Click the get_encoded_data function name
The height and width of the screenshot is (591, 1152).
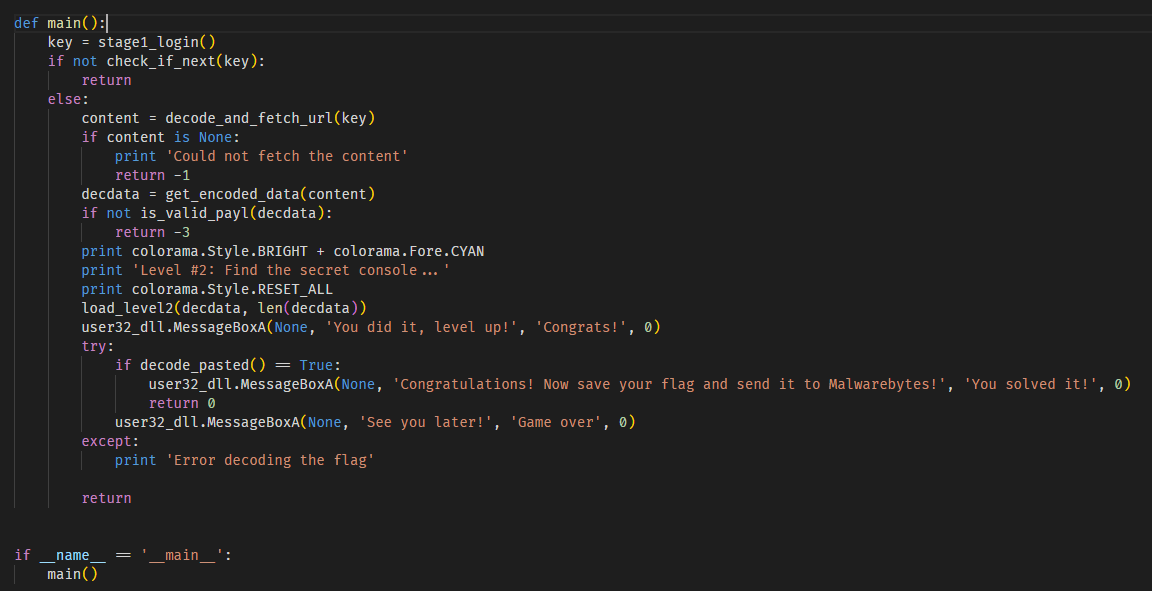coord(232,194)
